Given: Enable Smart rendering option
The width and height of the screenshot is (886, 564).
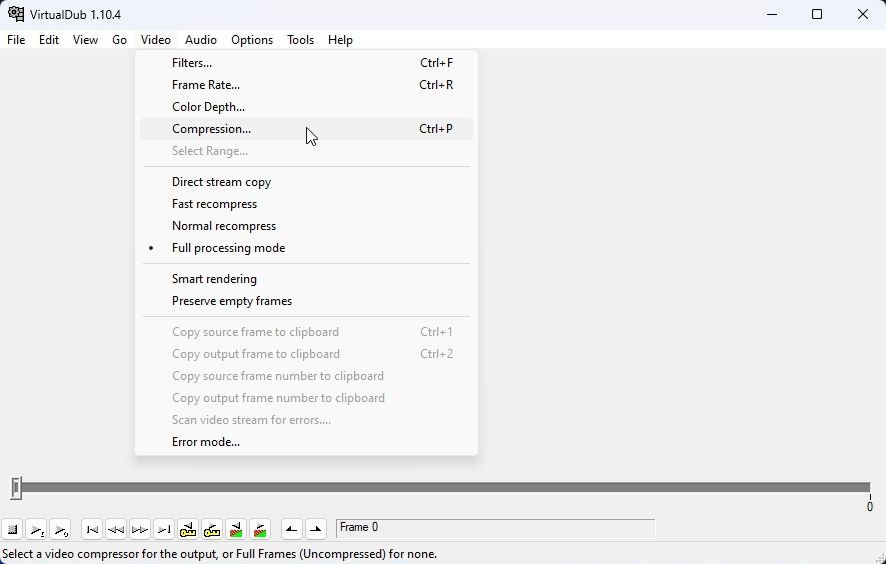Looking at the screenshot, I should [x=214, y=279].
